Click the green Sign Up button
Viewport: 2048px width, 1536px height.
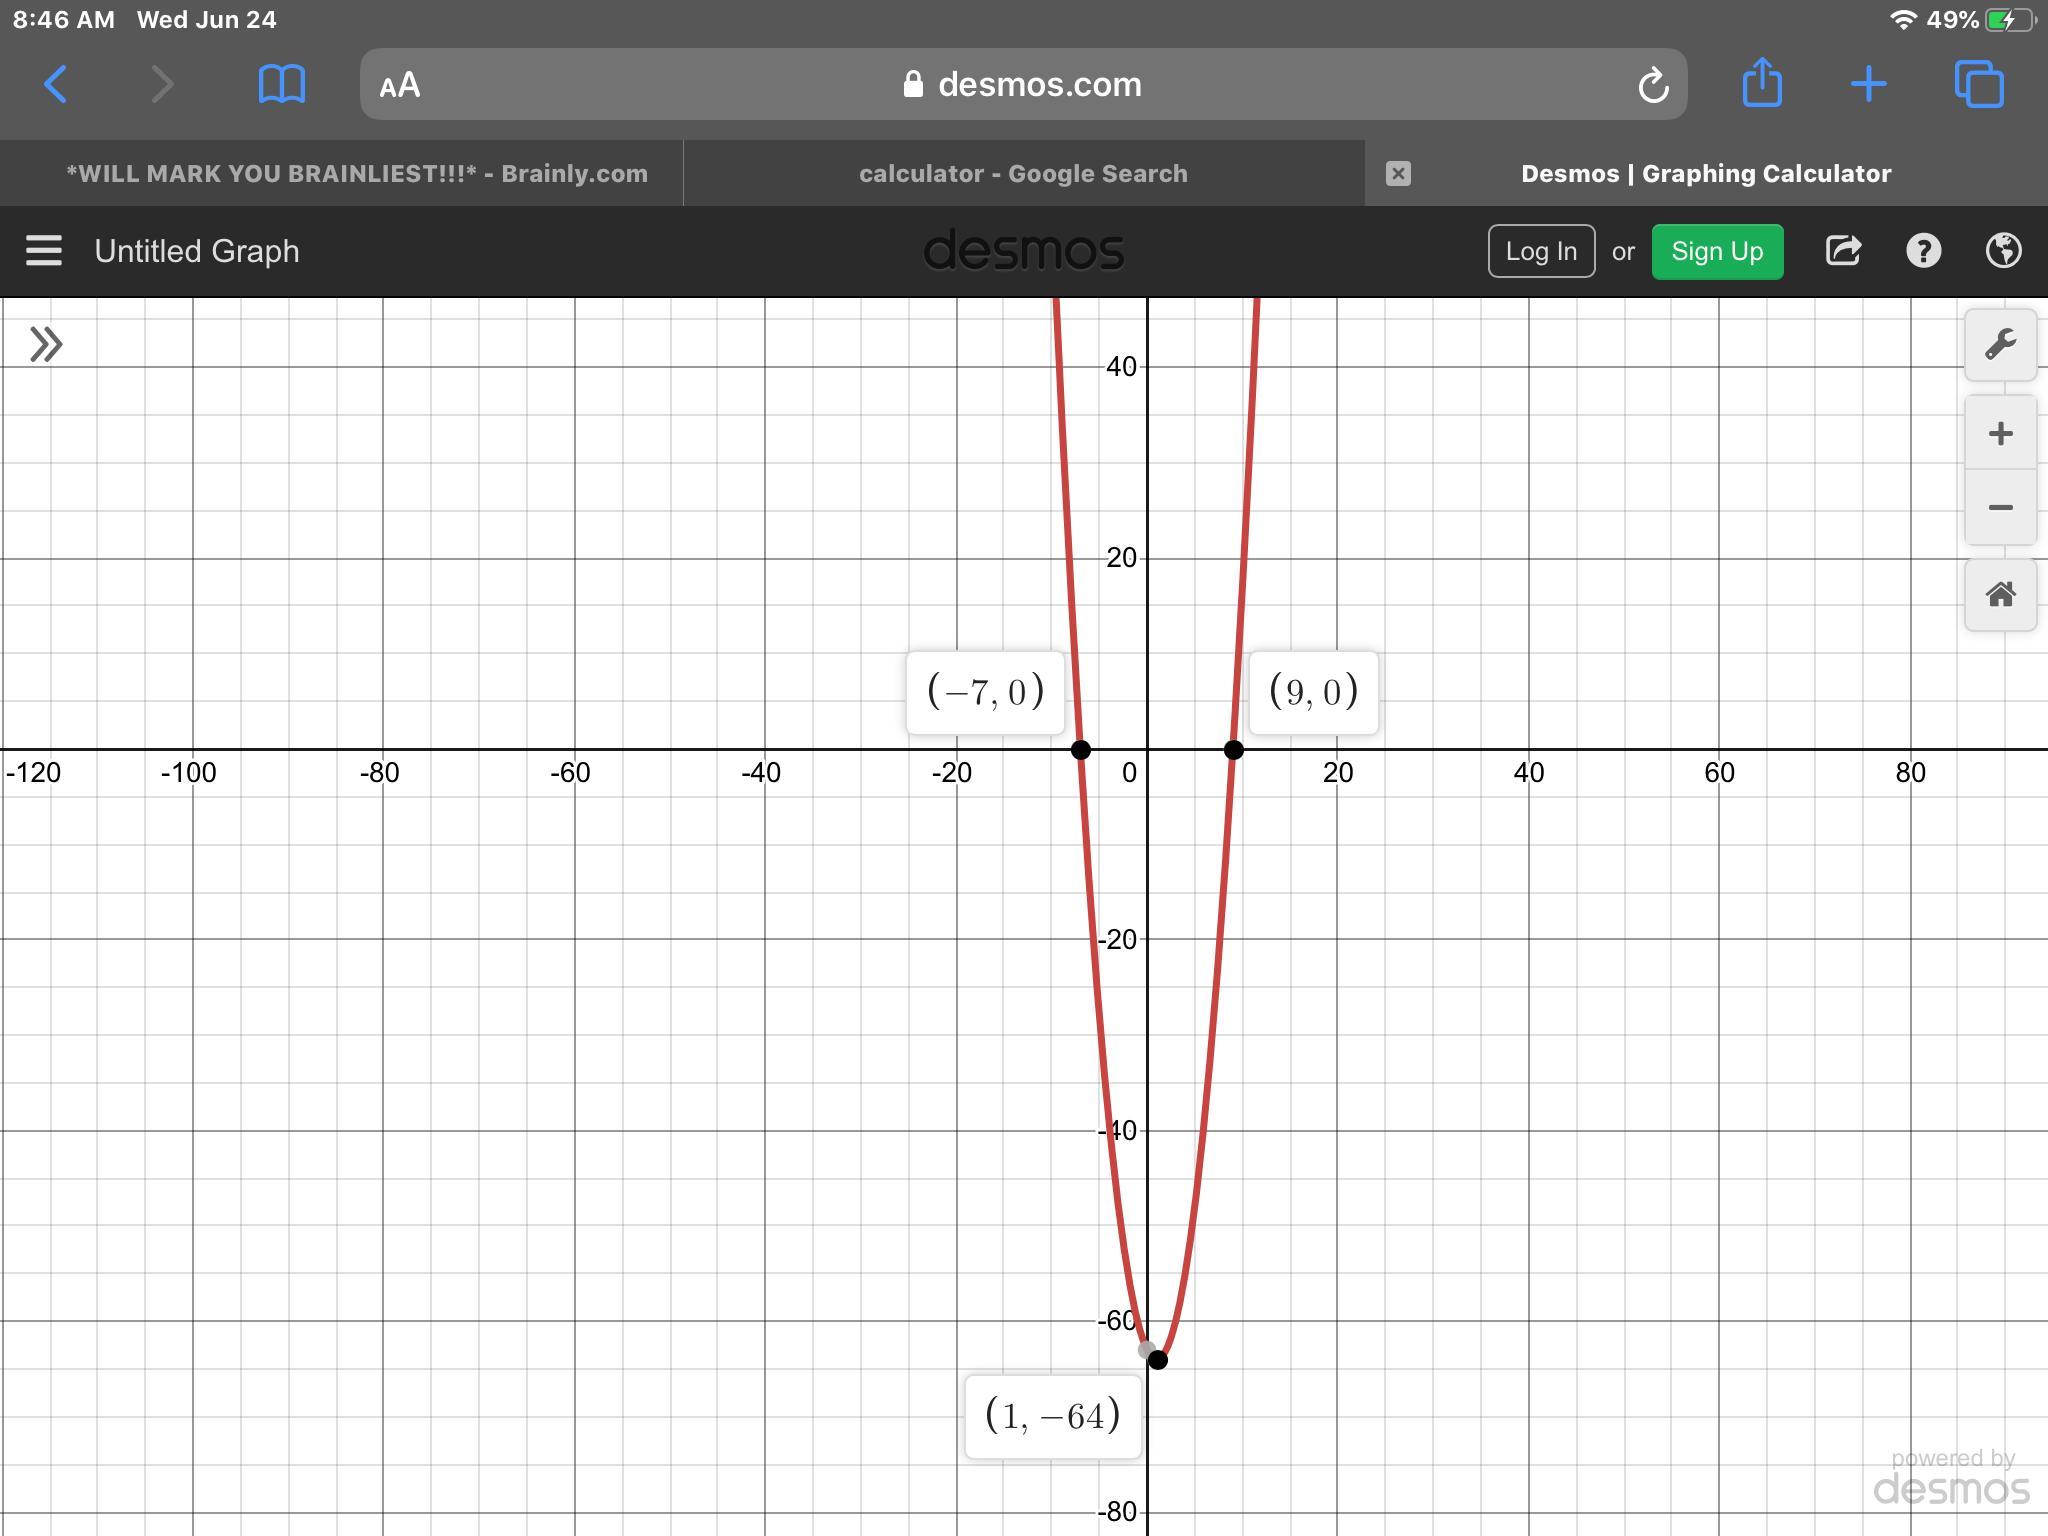click(x=1717, y=251)
